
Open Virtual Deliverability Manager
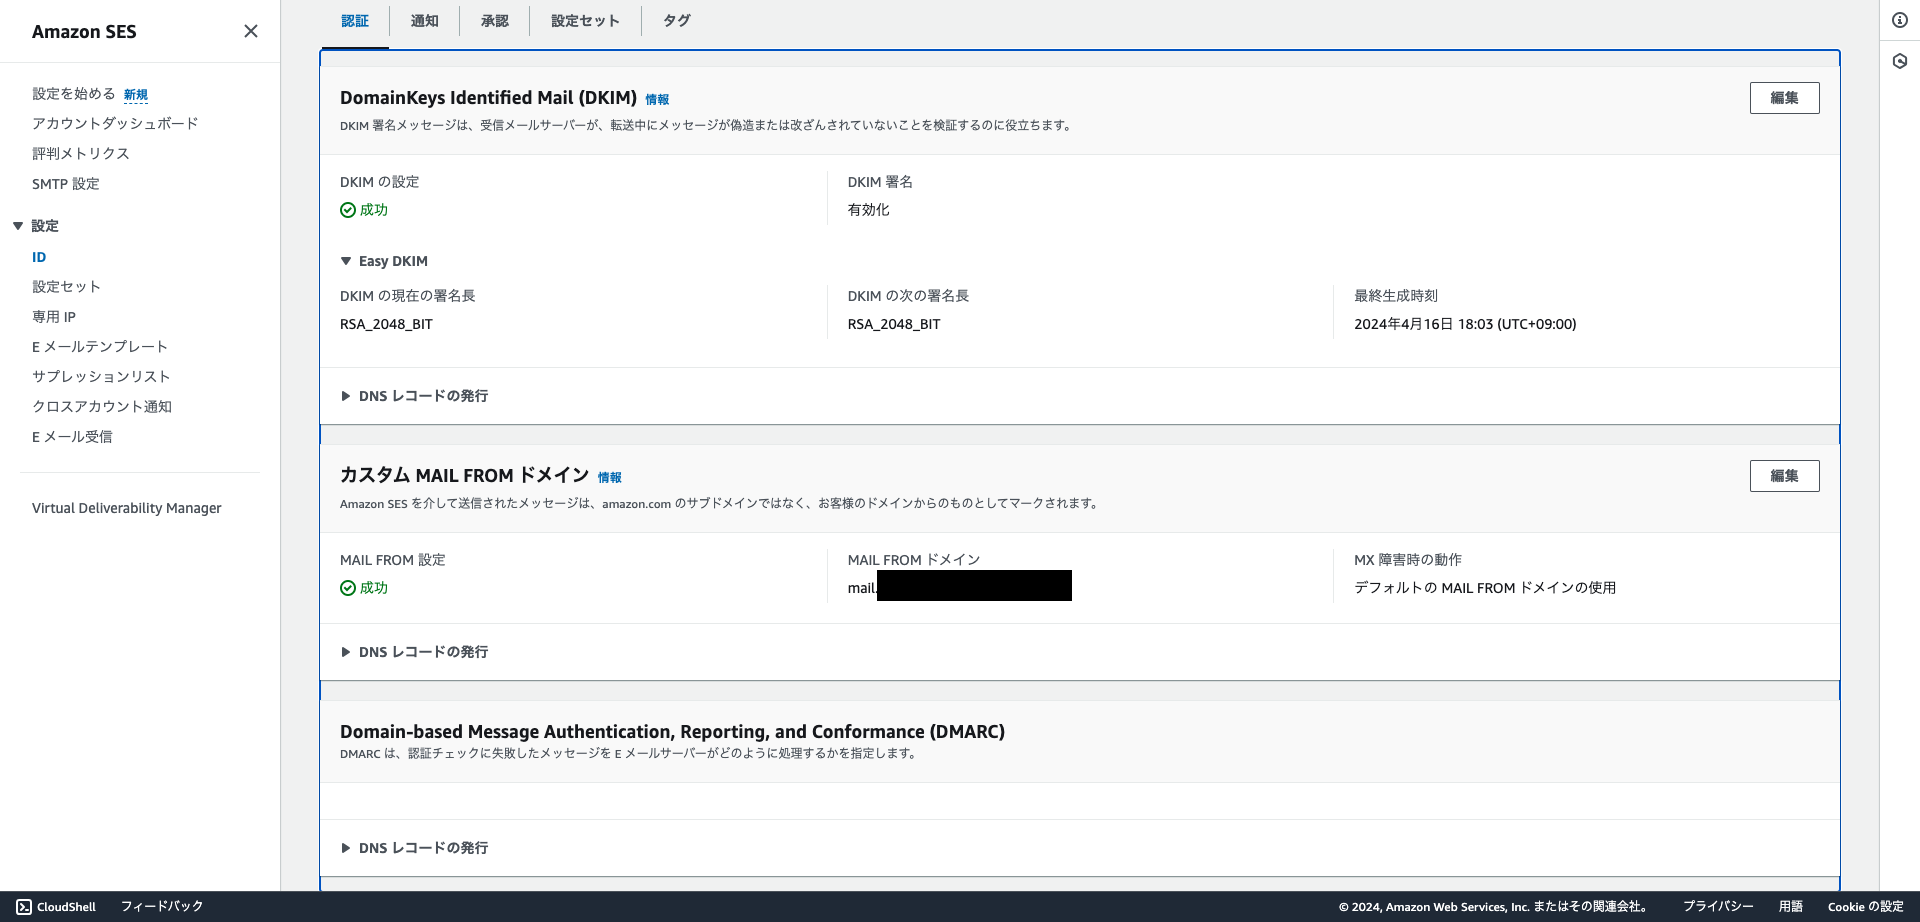[x=127, y=508]
